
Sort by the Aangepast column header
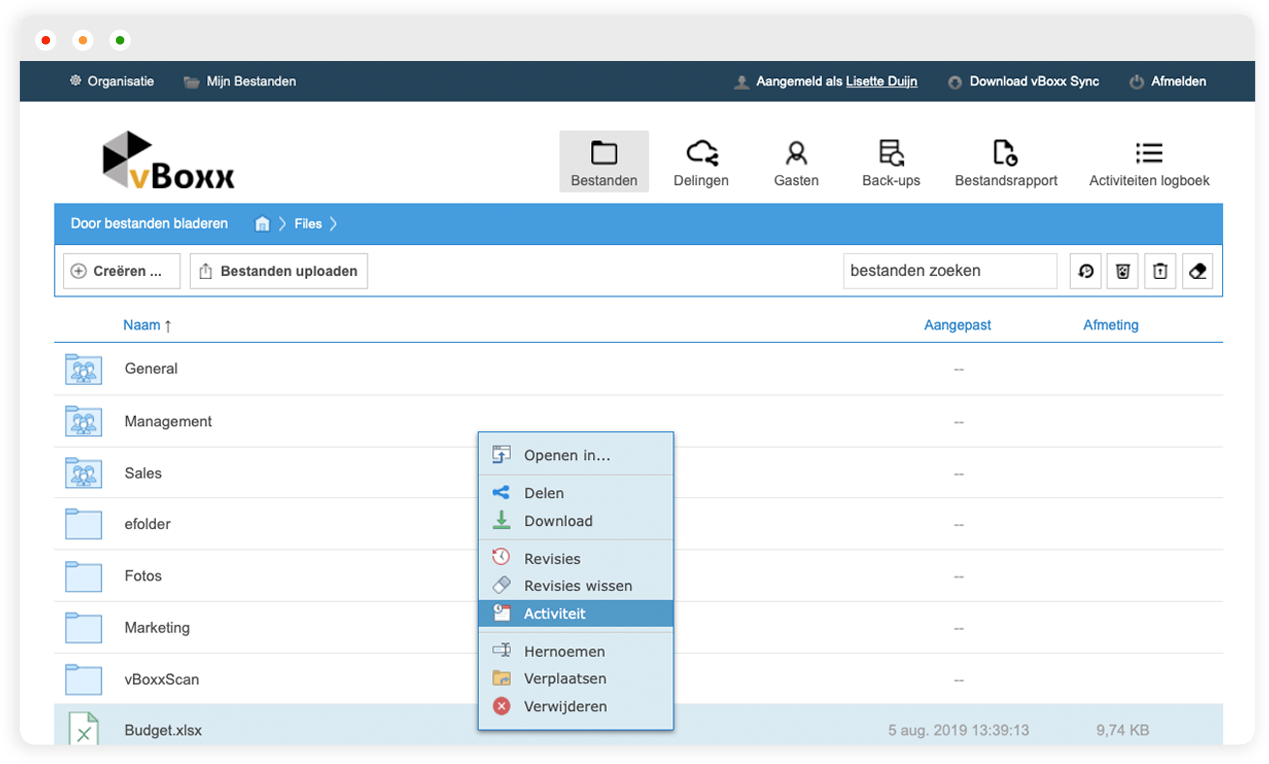pyautogui.click(x=958, y=325)
